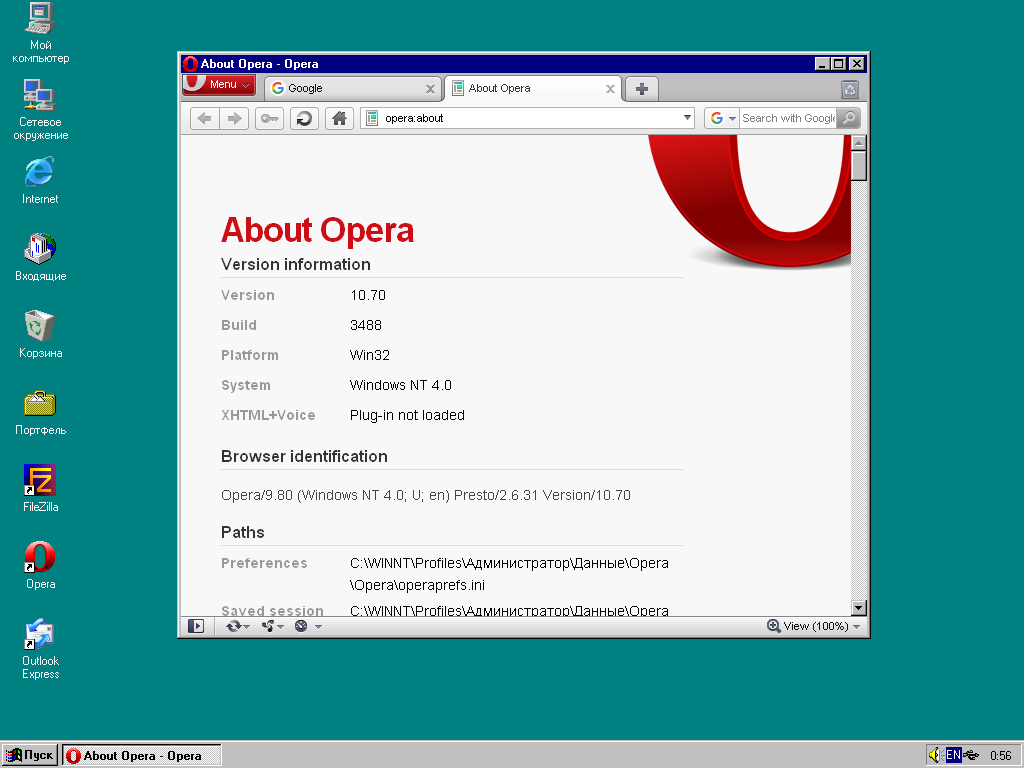This screenshot has width=1024, height=768.
Task: Open the Internet Explorer desktop icon
Action: (40, 180)
